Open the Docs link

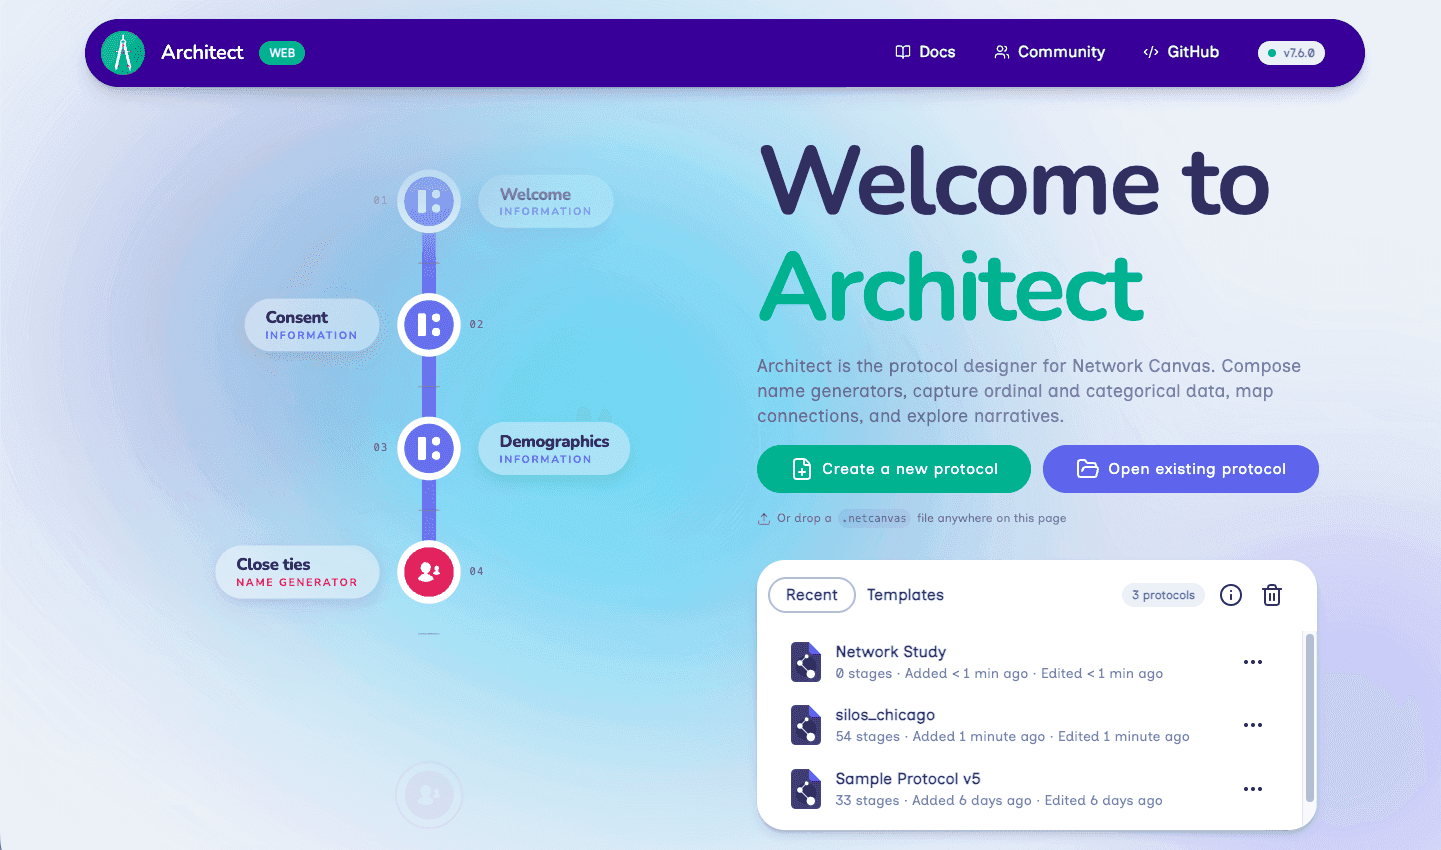pos(925,52)
